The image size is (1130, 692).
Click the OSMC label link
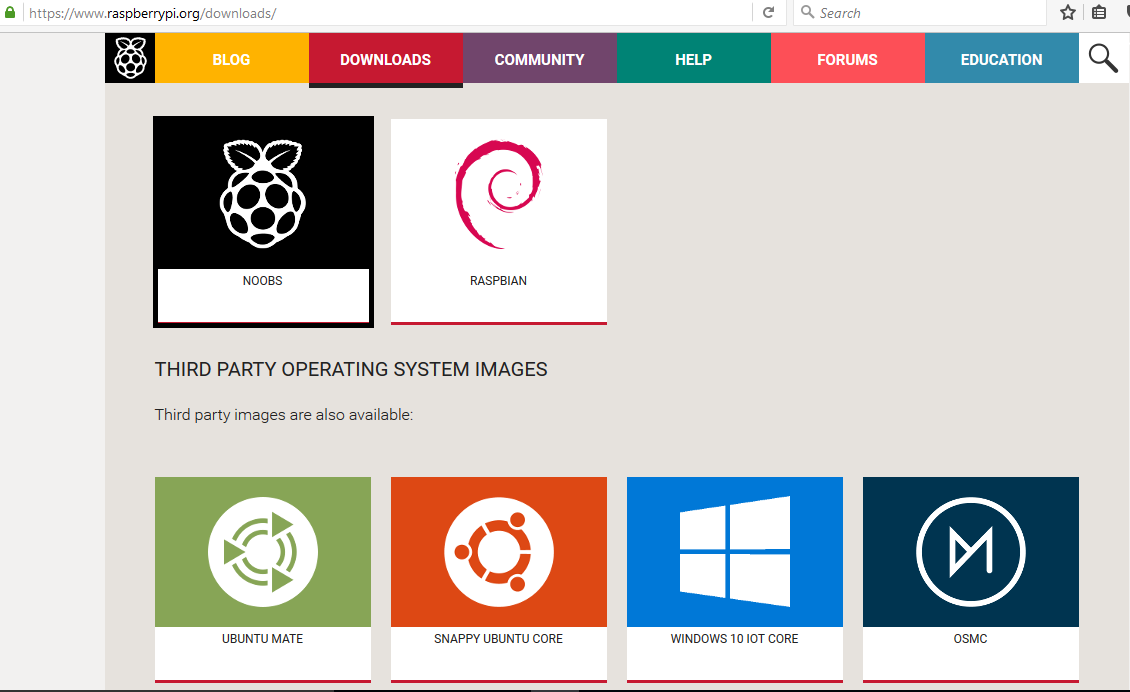pos(971,639)
